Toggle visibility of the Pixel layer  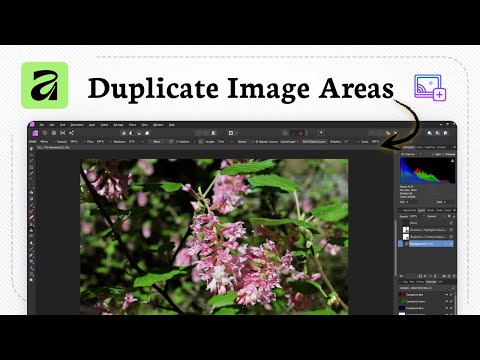tap(451, 223)
